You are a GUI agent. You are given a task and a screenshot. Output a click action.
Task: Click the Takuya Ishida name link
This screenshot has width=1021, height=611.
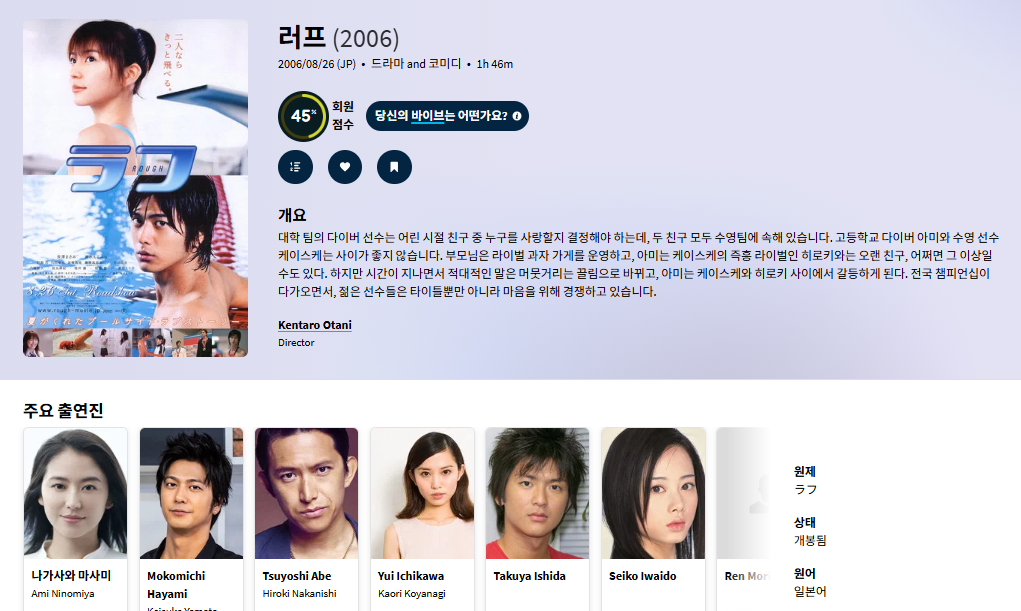[x=529, y=576]
